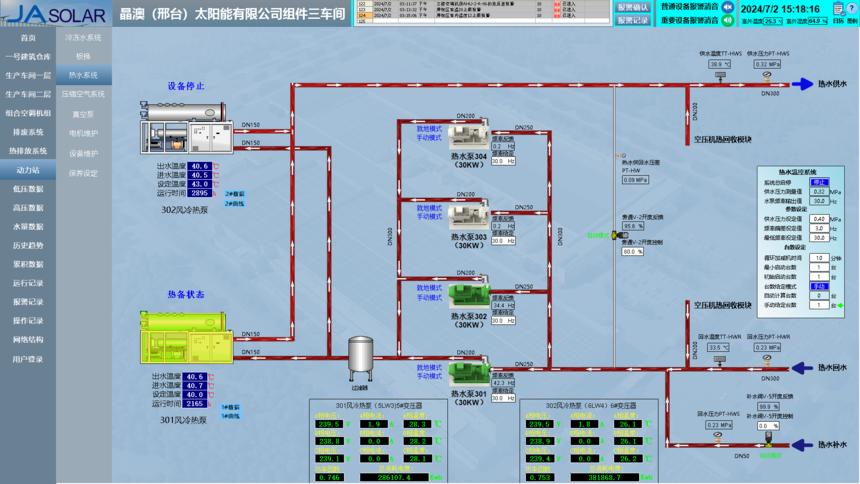Mute normal equipment alarm sound

[727, 7]
